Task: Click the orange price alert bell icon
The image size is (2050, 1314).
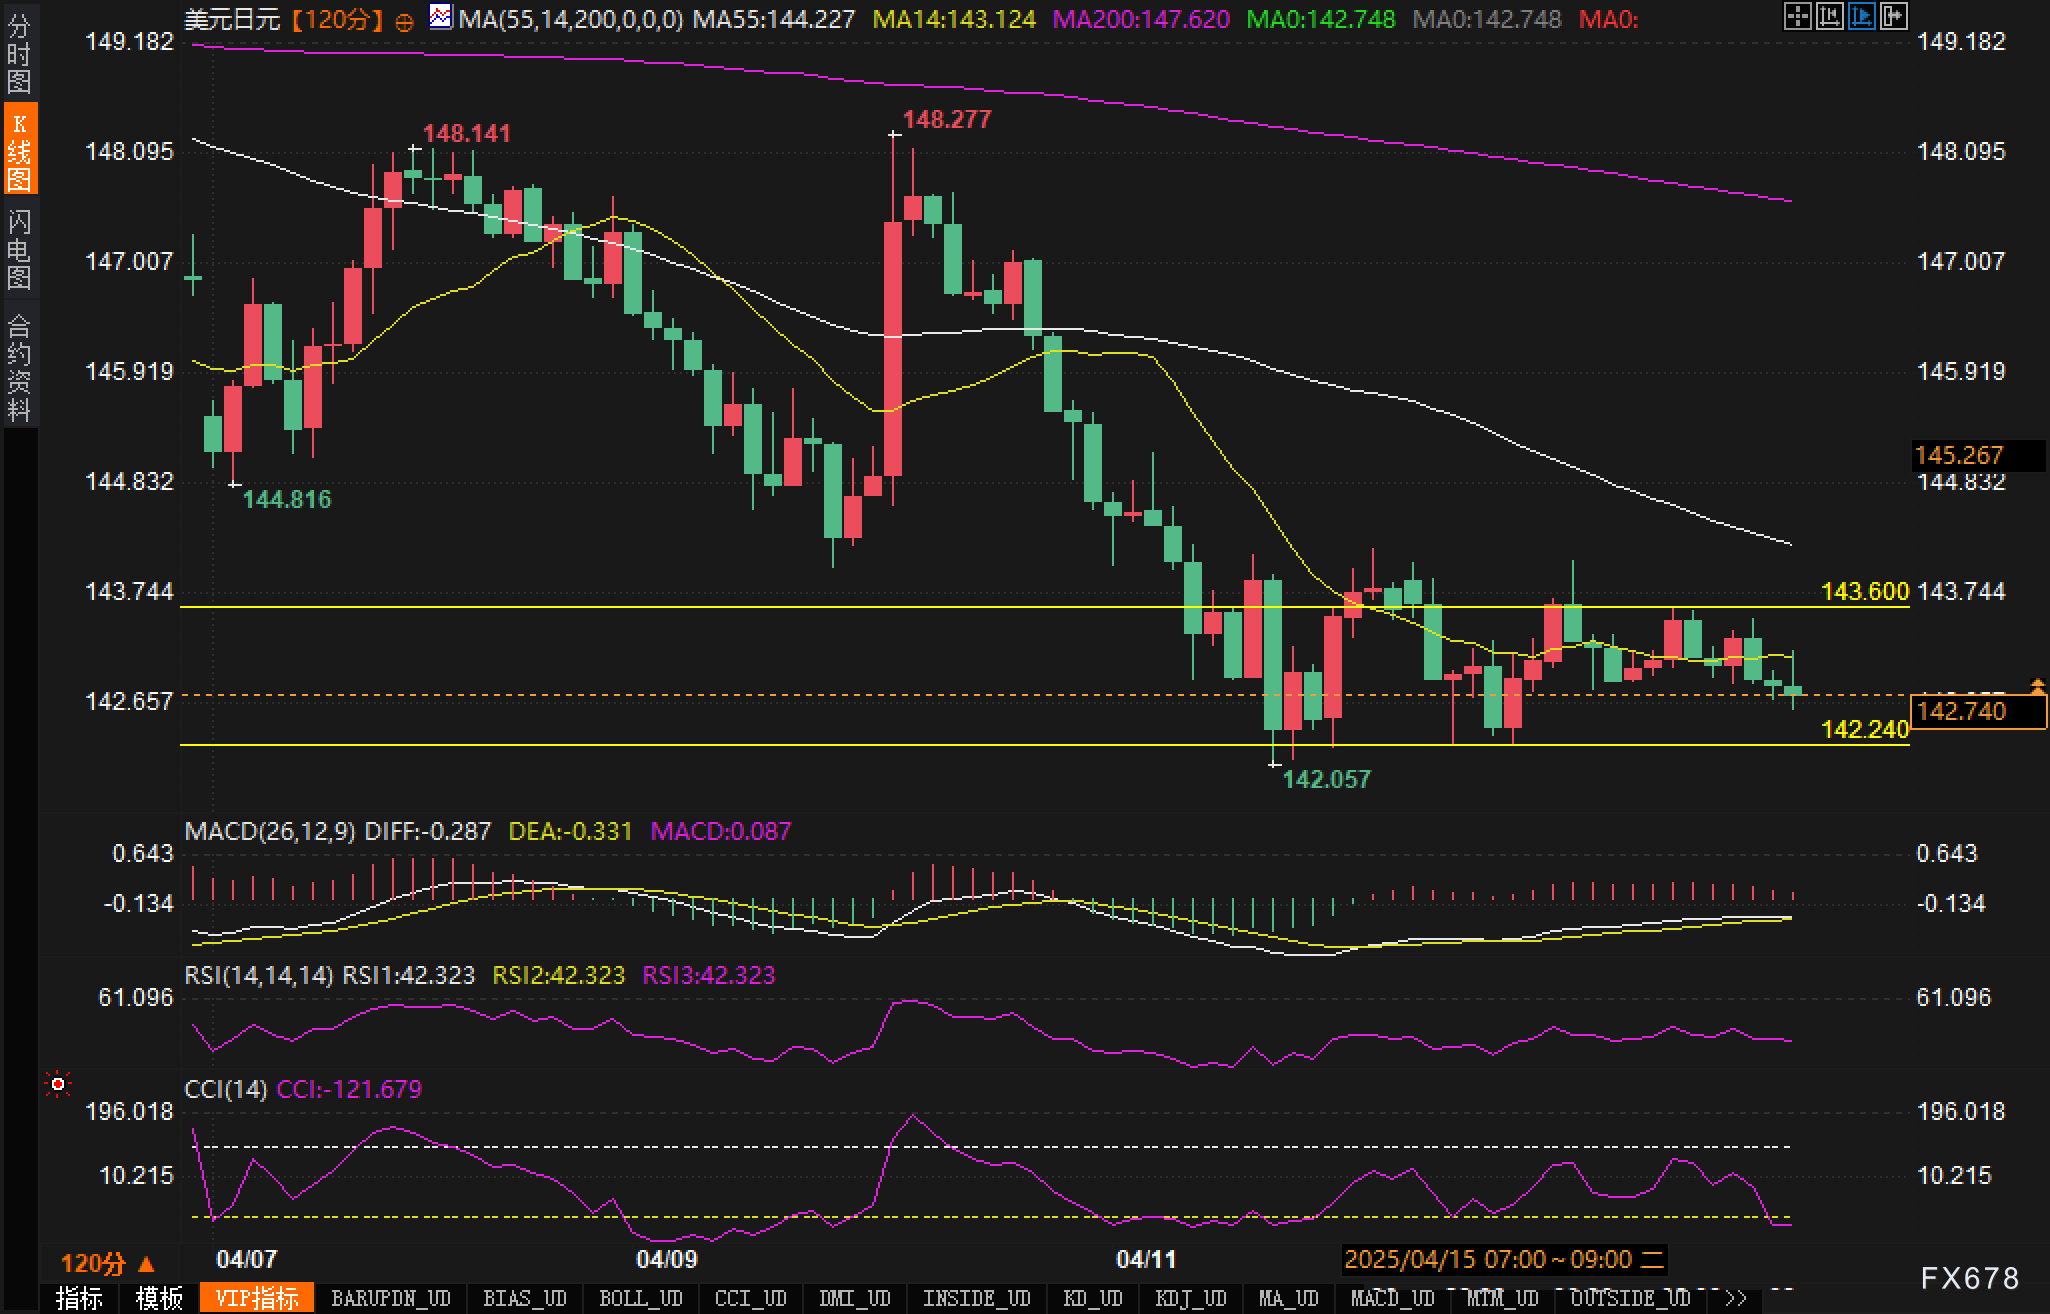Action: [2037, 685]
